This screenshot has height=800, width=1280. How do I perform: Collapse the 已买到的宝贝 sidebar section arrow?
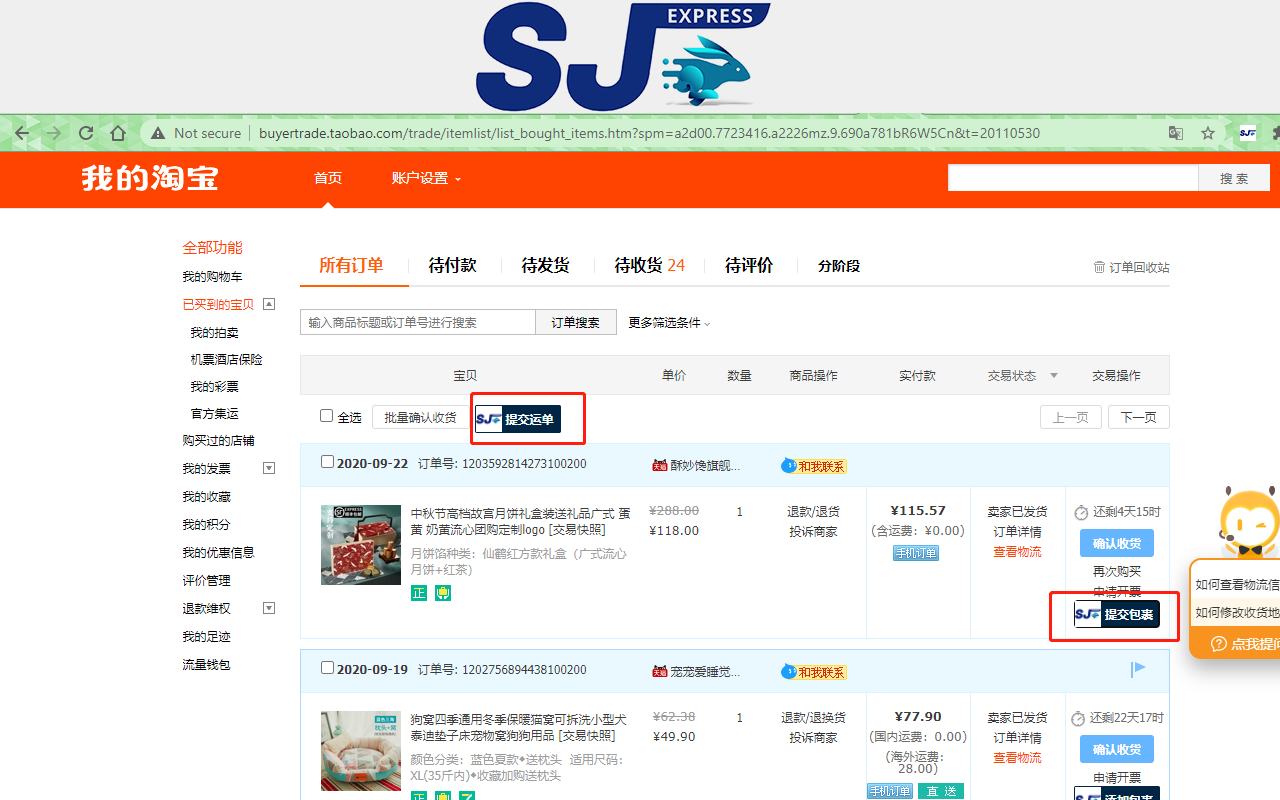pyautogui.click(x=268, y=304)
